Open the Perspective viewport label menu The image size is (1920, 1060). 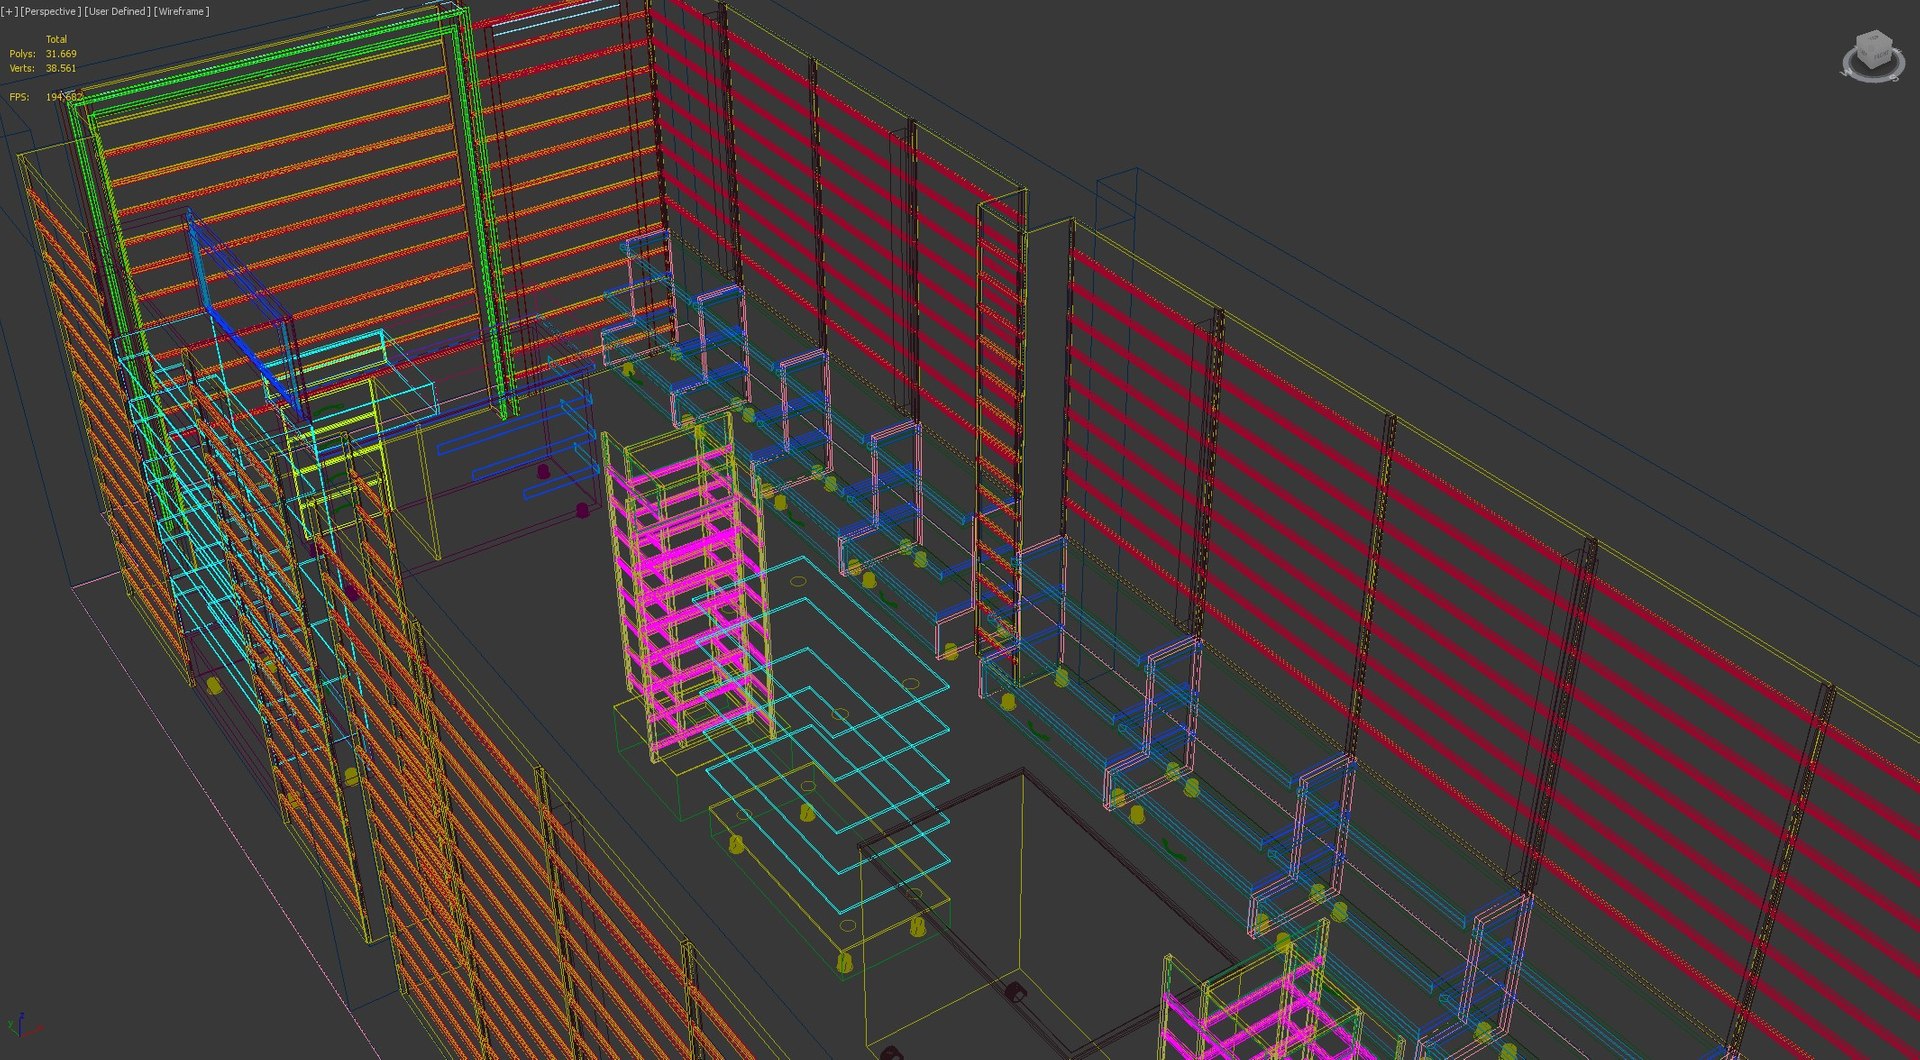click(x=51, y=11)
